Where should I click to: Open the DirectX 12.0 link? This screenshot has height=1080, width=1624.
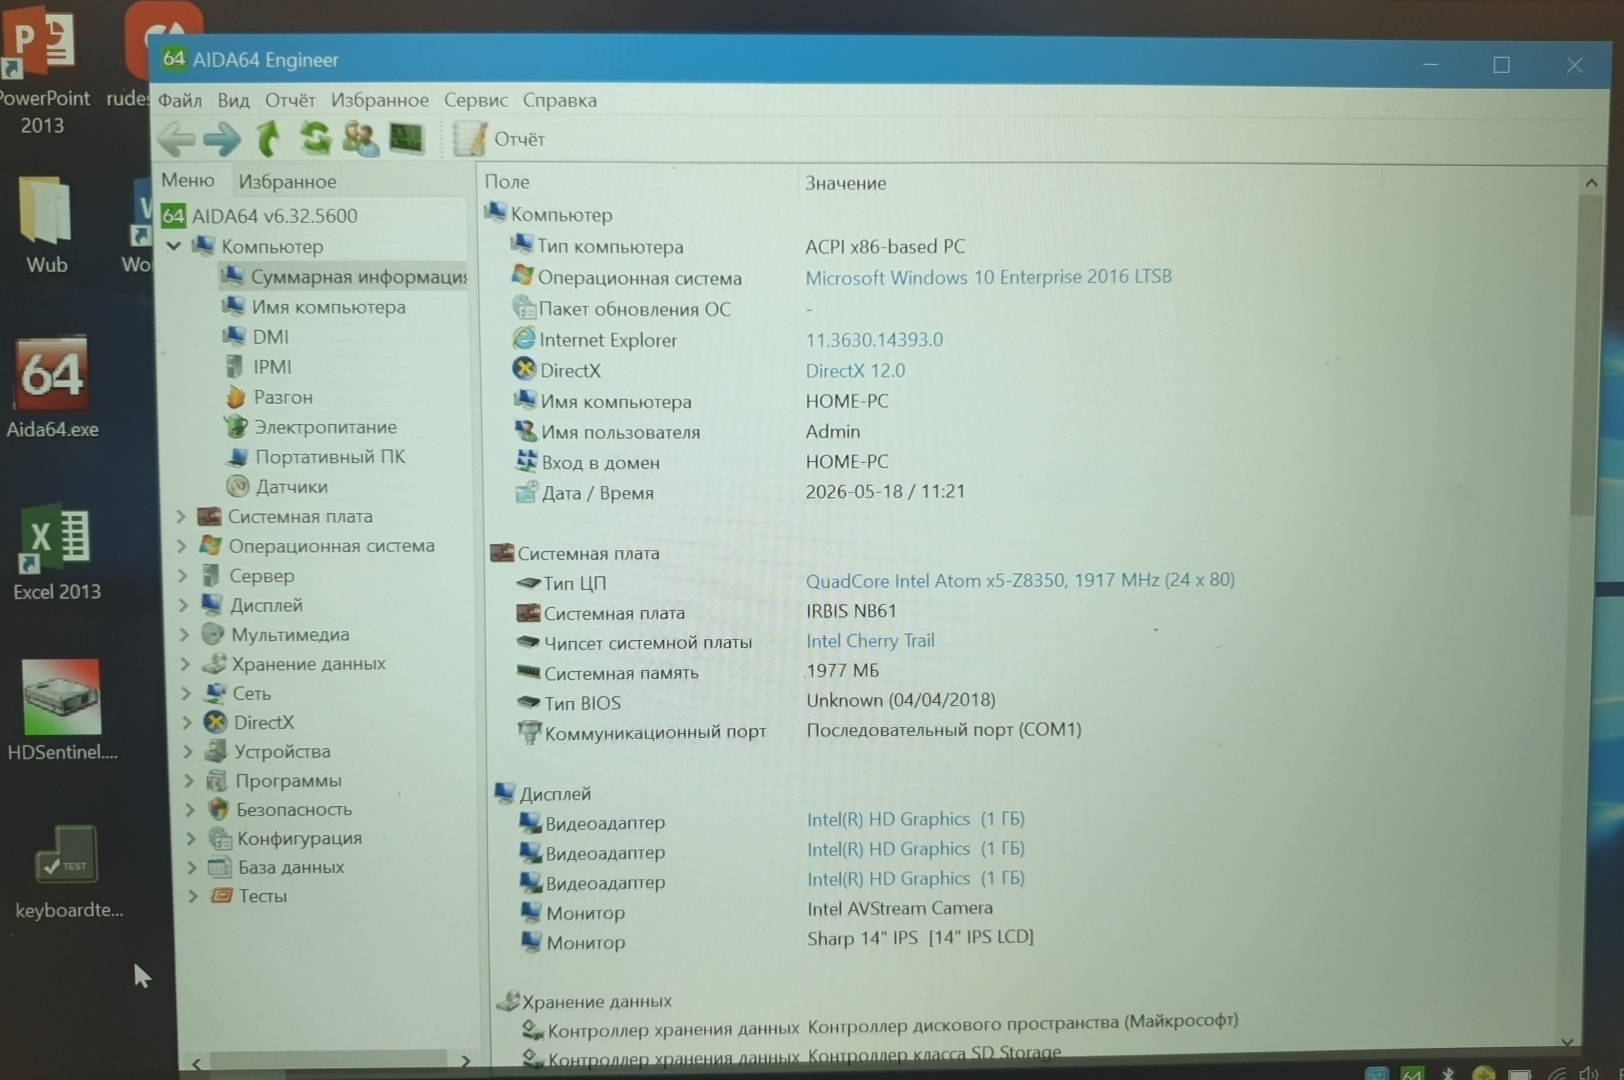[855, 371]
